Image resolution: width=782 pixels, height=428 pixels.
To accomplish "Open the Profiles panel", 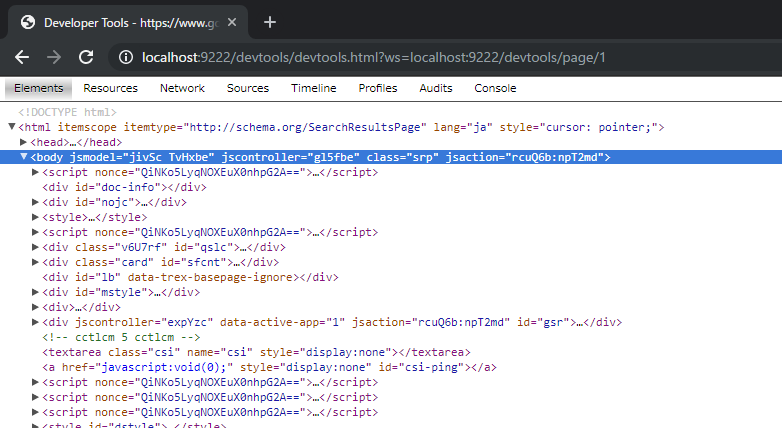I will (378, 88).
